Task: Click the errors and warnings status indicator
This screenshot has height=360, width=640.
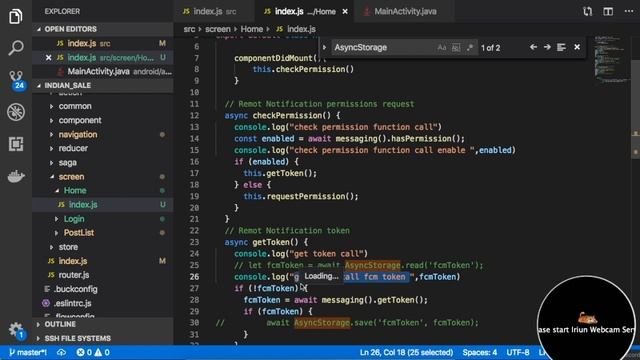Action: [x=93, y=352]
